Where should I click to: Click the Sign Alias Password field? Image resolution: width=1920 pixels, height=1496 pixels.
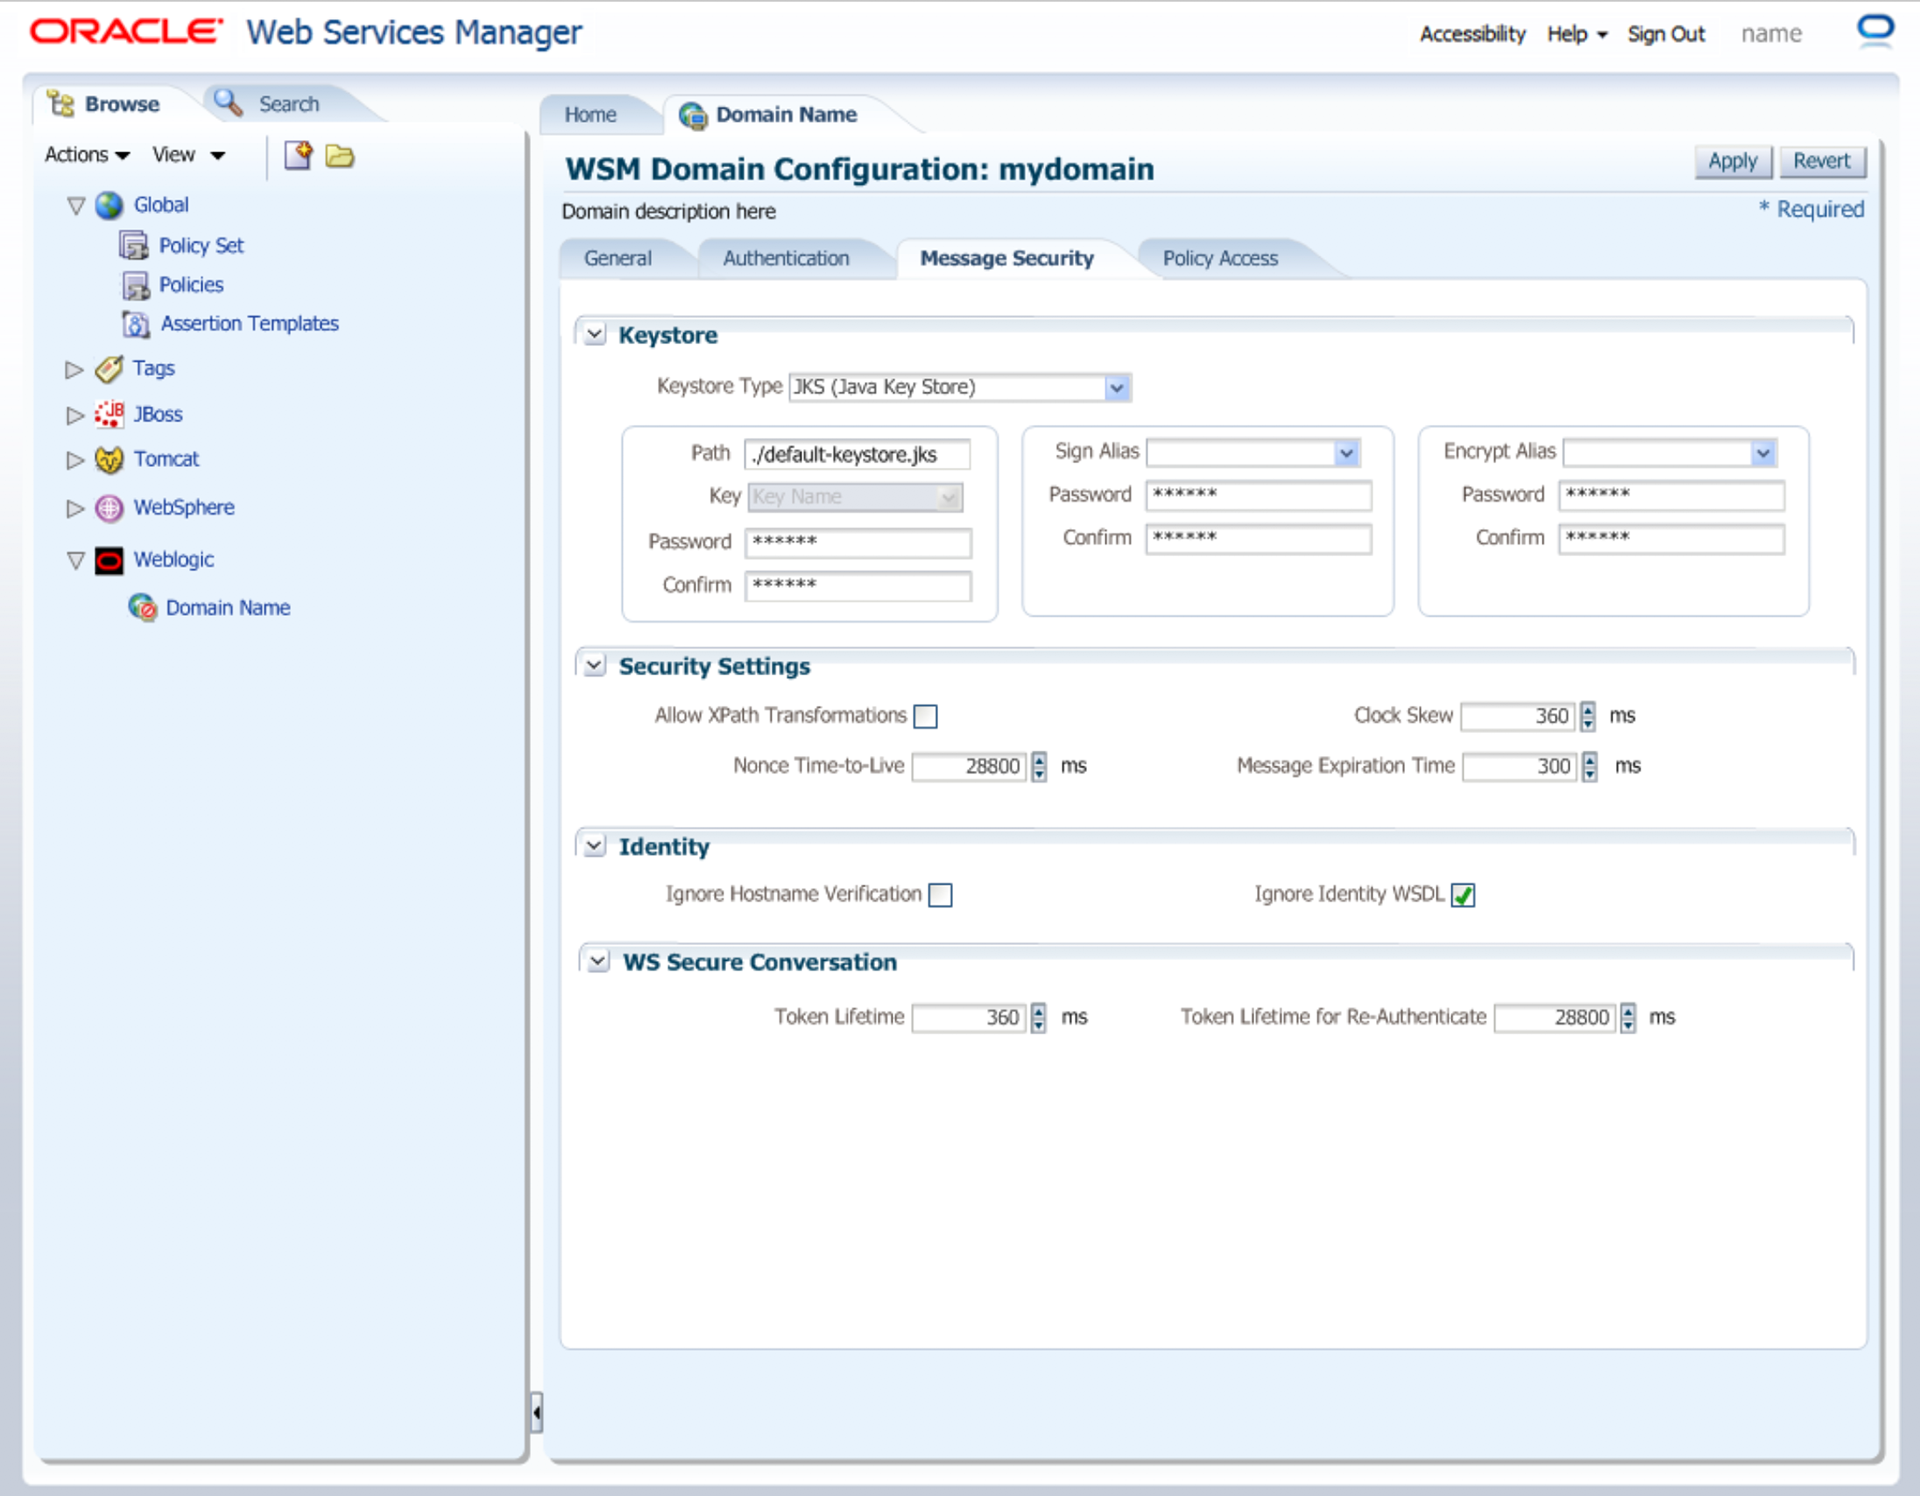(x=1258, y=496)
